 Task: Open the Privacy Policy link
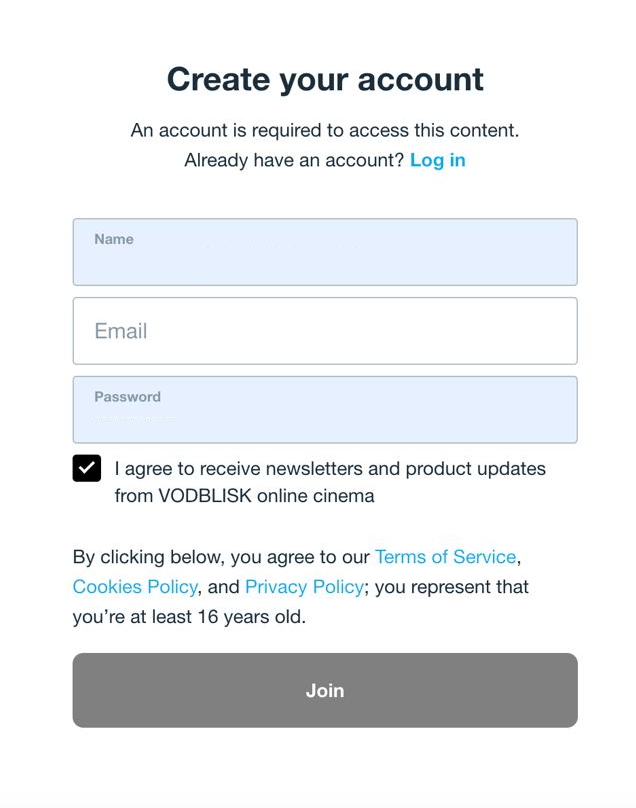point(304,587)
